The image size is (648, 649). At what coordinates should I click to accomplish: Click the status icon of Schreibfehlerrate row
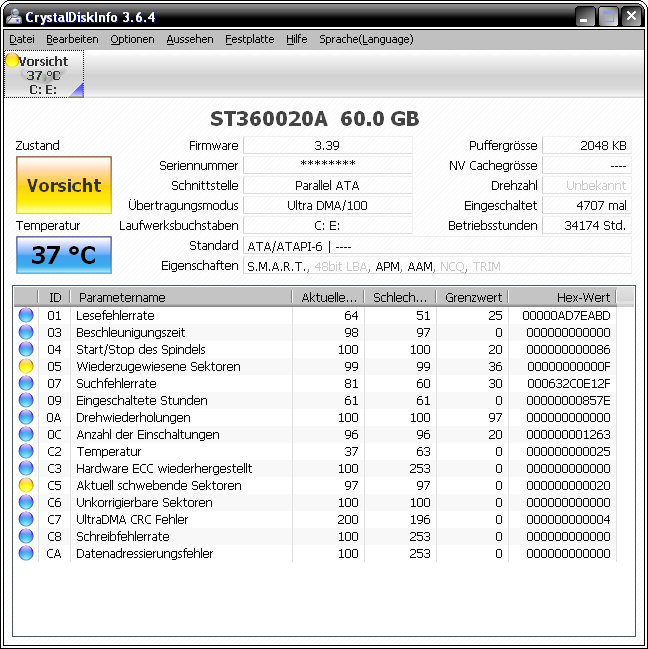coord(26,536)
